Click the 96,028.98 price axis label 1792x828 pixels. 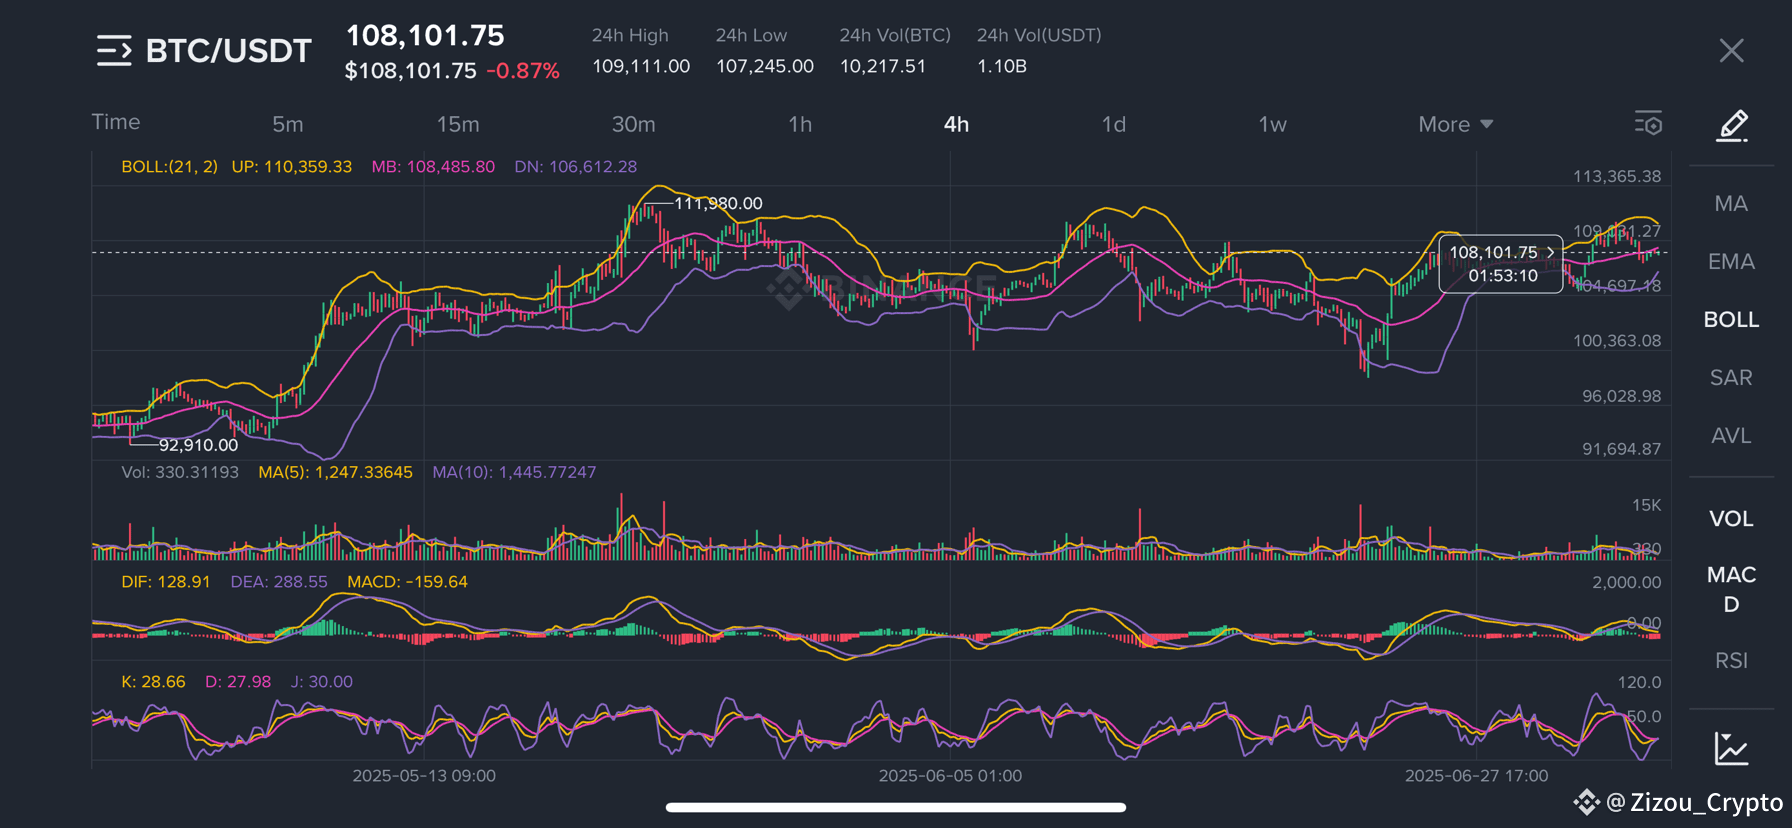point(1621,396)
